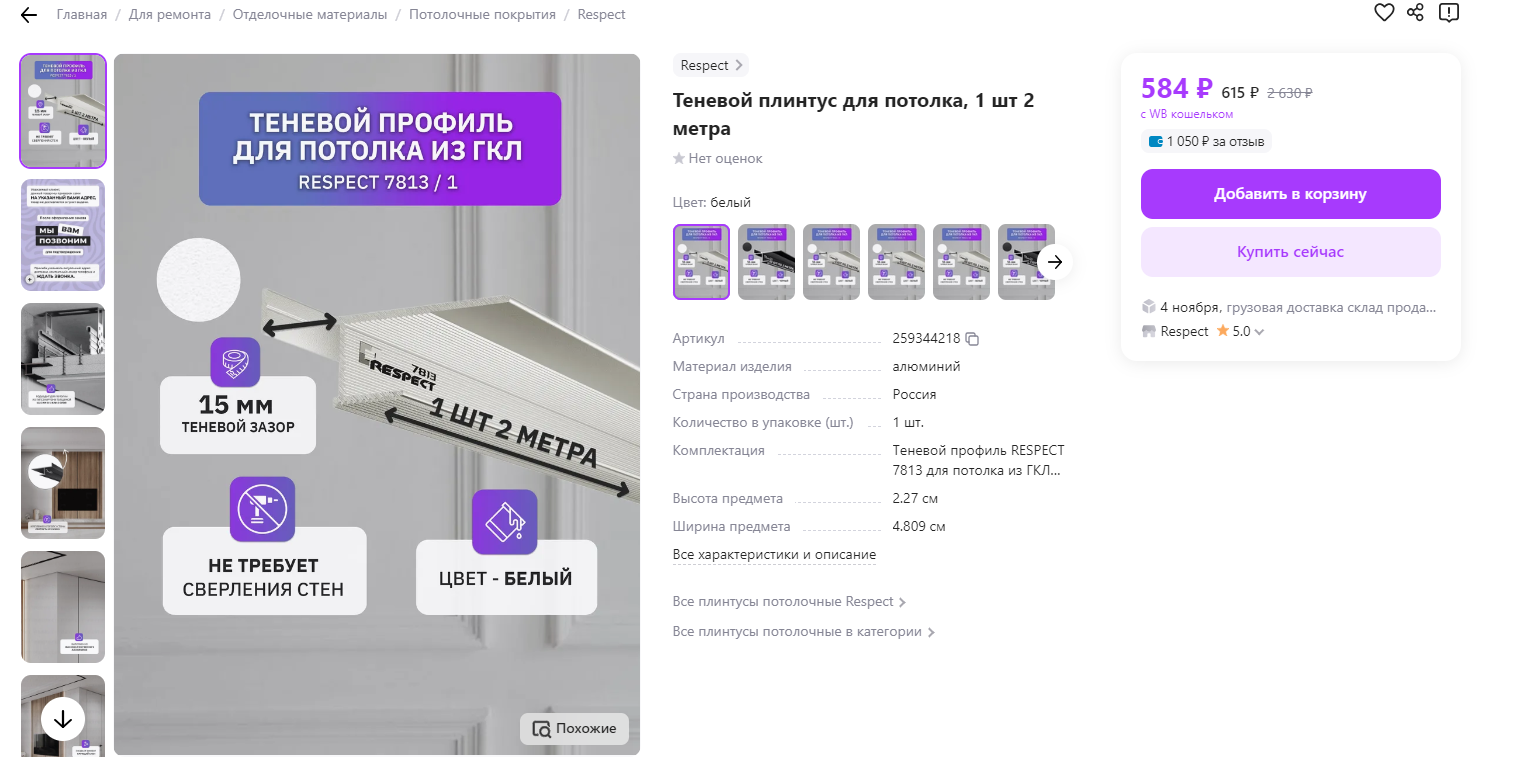Copy article number 259344218 with copy icon

point(972,339)
